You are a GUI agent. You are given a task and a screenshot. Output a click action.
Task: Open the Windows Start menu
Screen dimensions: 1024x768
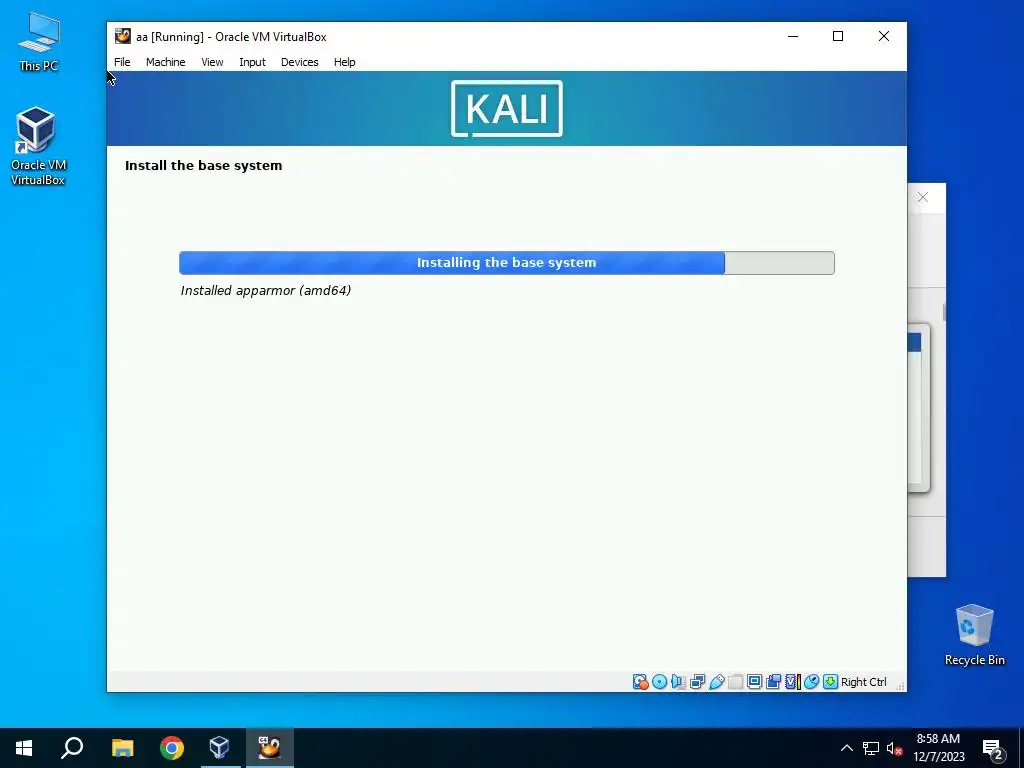coord(24,748)
